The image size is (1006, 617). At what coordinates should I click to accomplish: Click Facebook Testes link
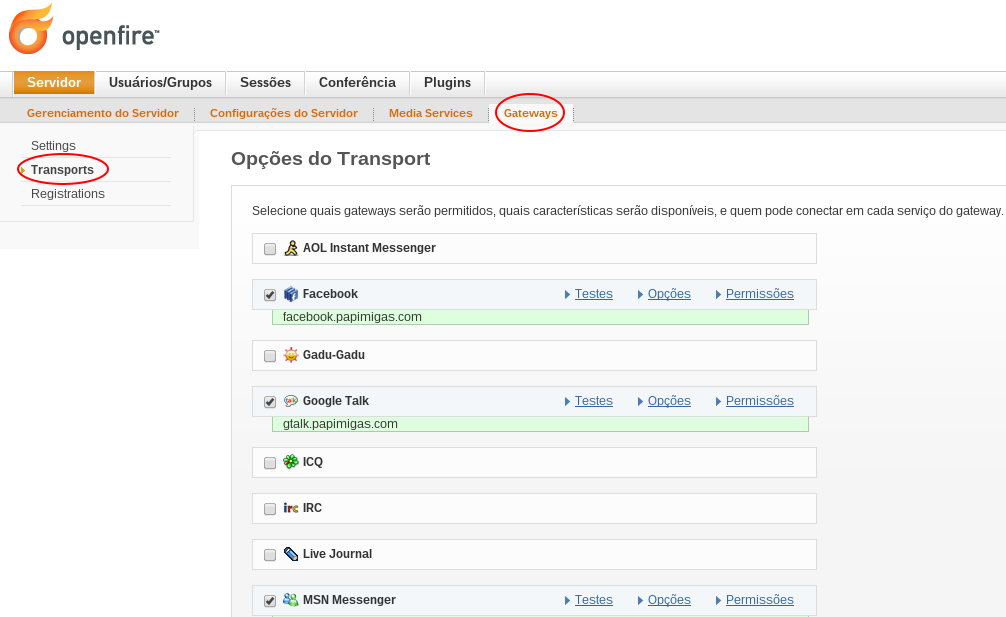(x=593, y=294)
